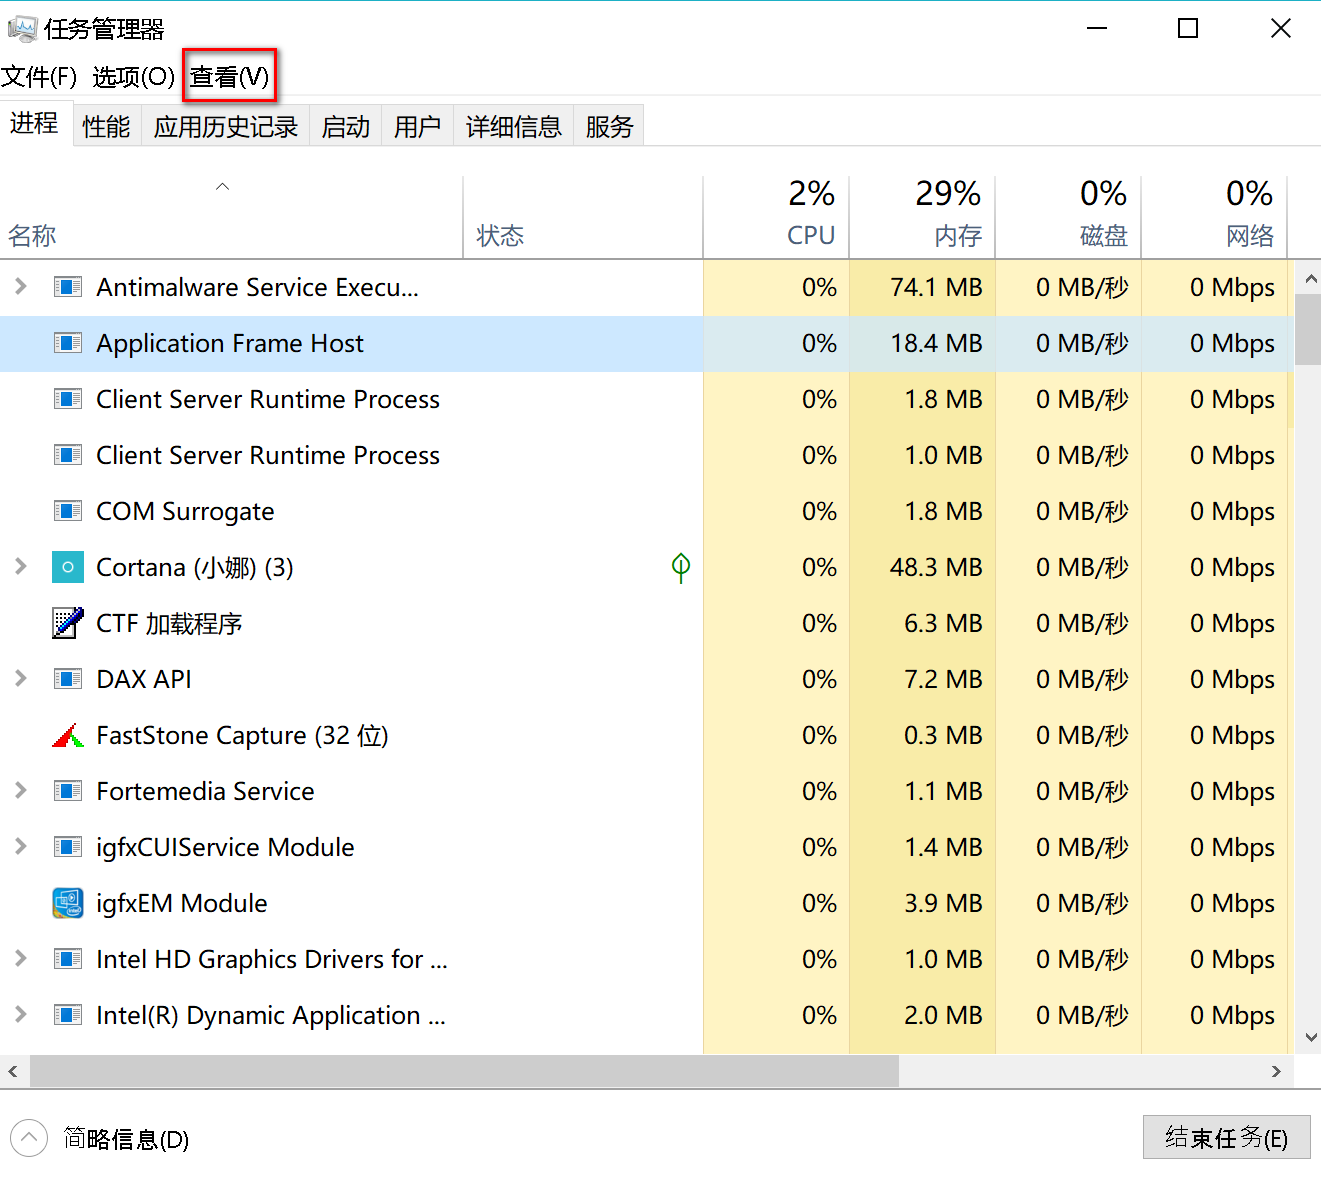This screenshot has height=1182, width=1321.
Task: Switch to the 性能 tab
Action: pos(106,127)
